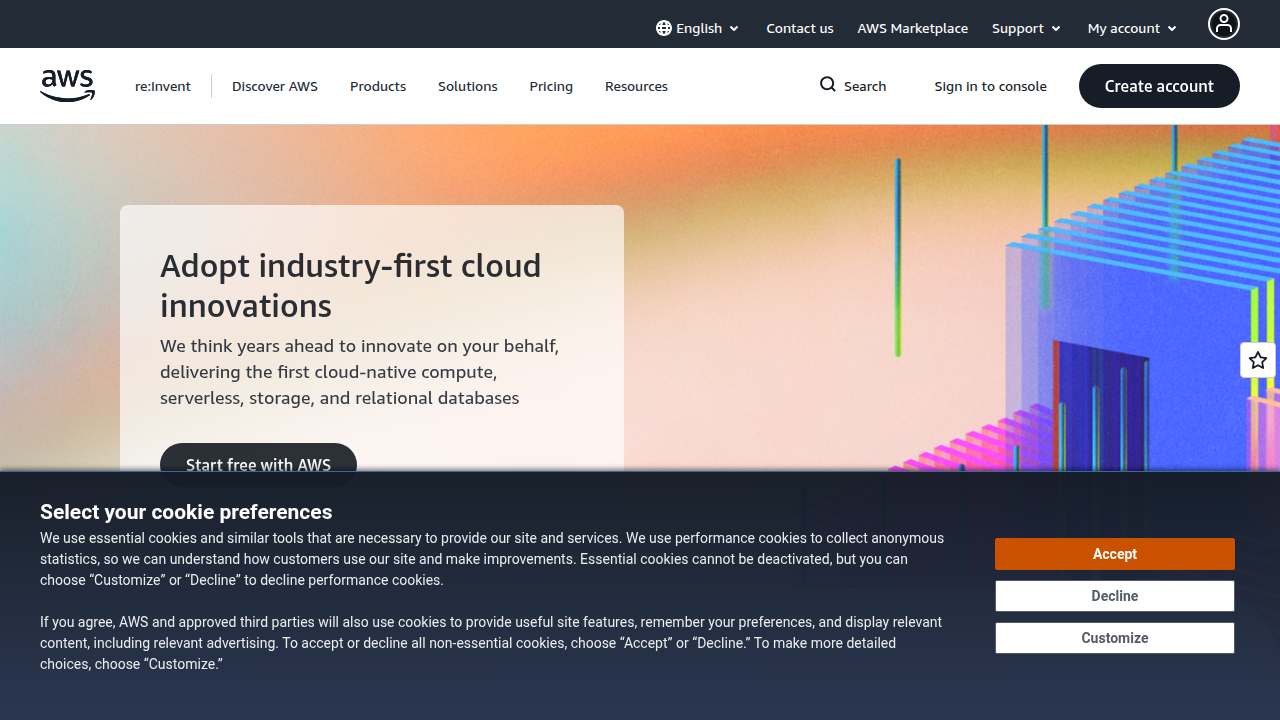Click the globe language icon
1280x720 pixels.
[x=664, y=28]
